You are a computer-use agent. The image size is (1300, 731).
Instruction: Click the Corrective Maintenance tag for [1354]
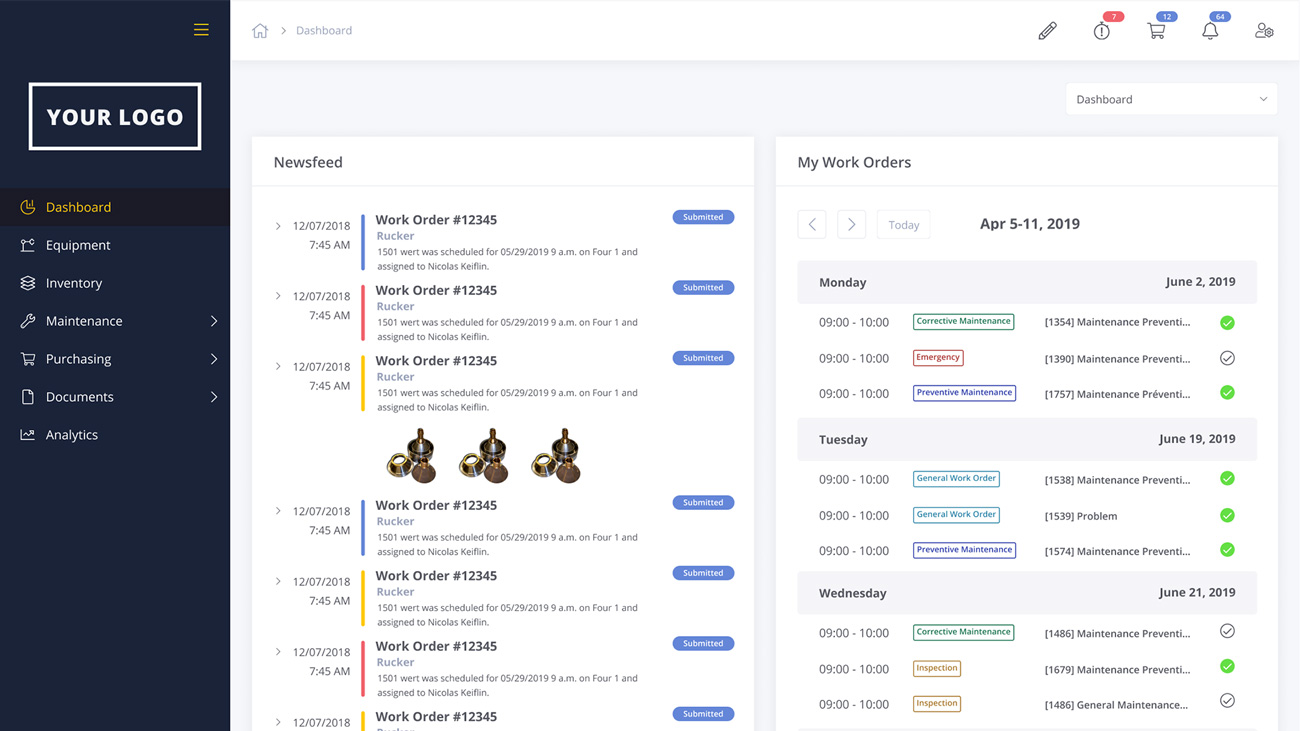tap(963, 322)
